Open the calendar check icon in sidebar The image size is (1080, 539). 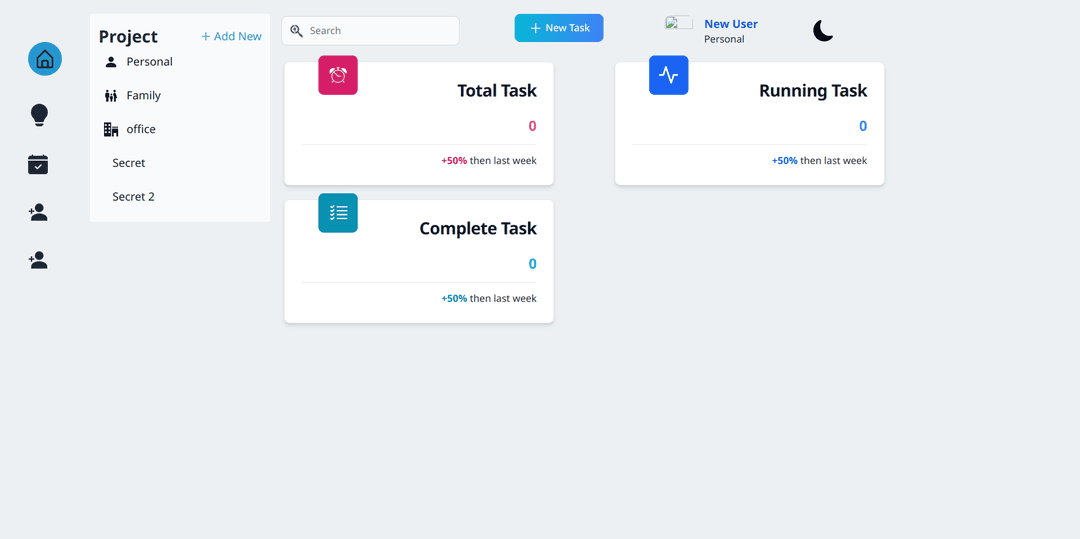tap(38, 164)
